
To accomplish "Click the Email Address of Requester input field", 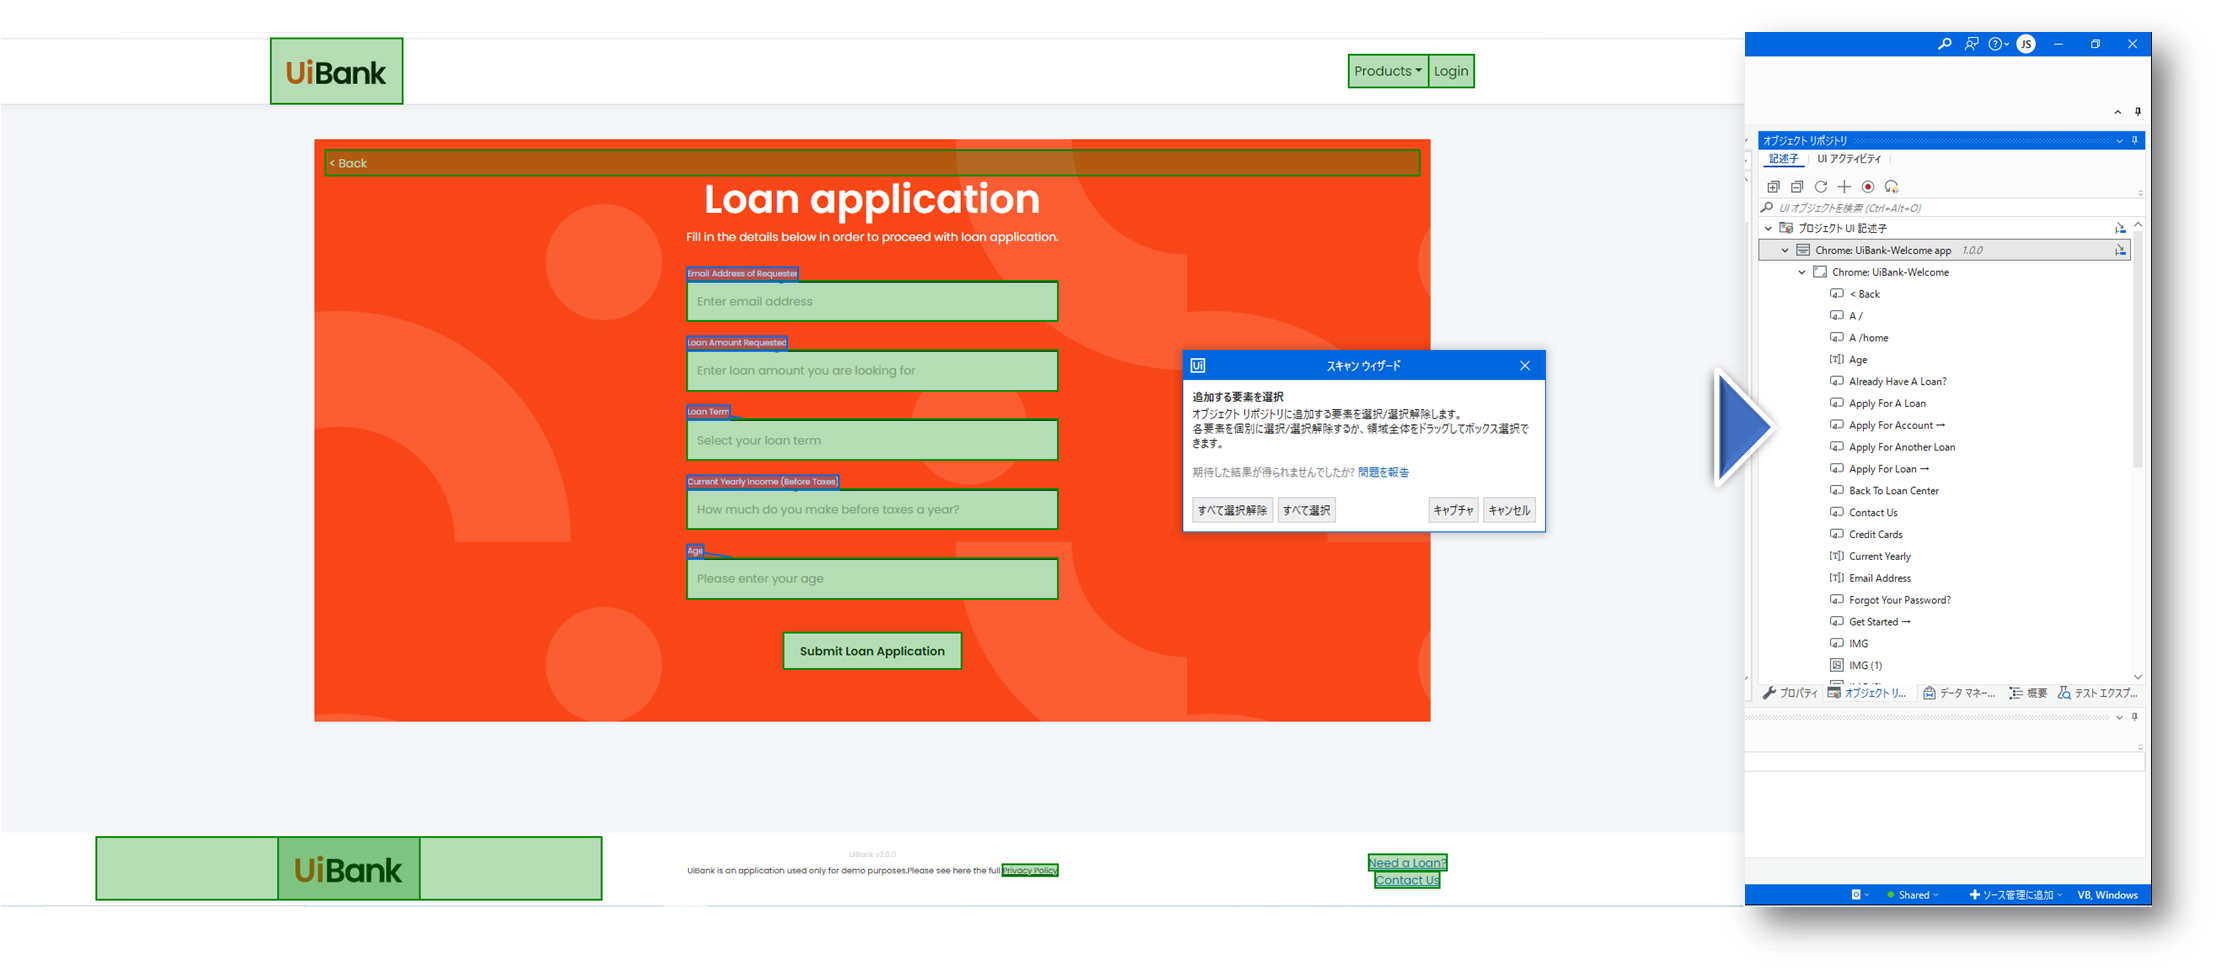I will (x=872, y=301).
